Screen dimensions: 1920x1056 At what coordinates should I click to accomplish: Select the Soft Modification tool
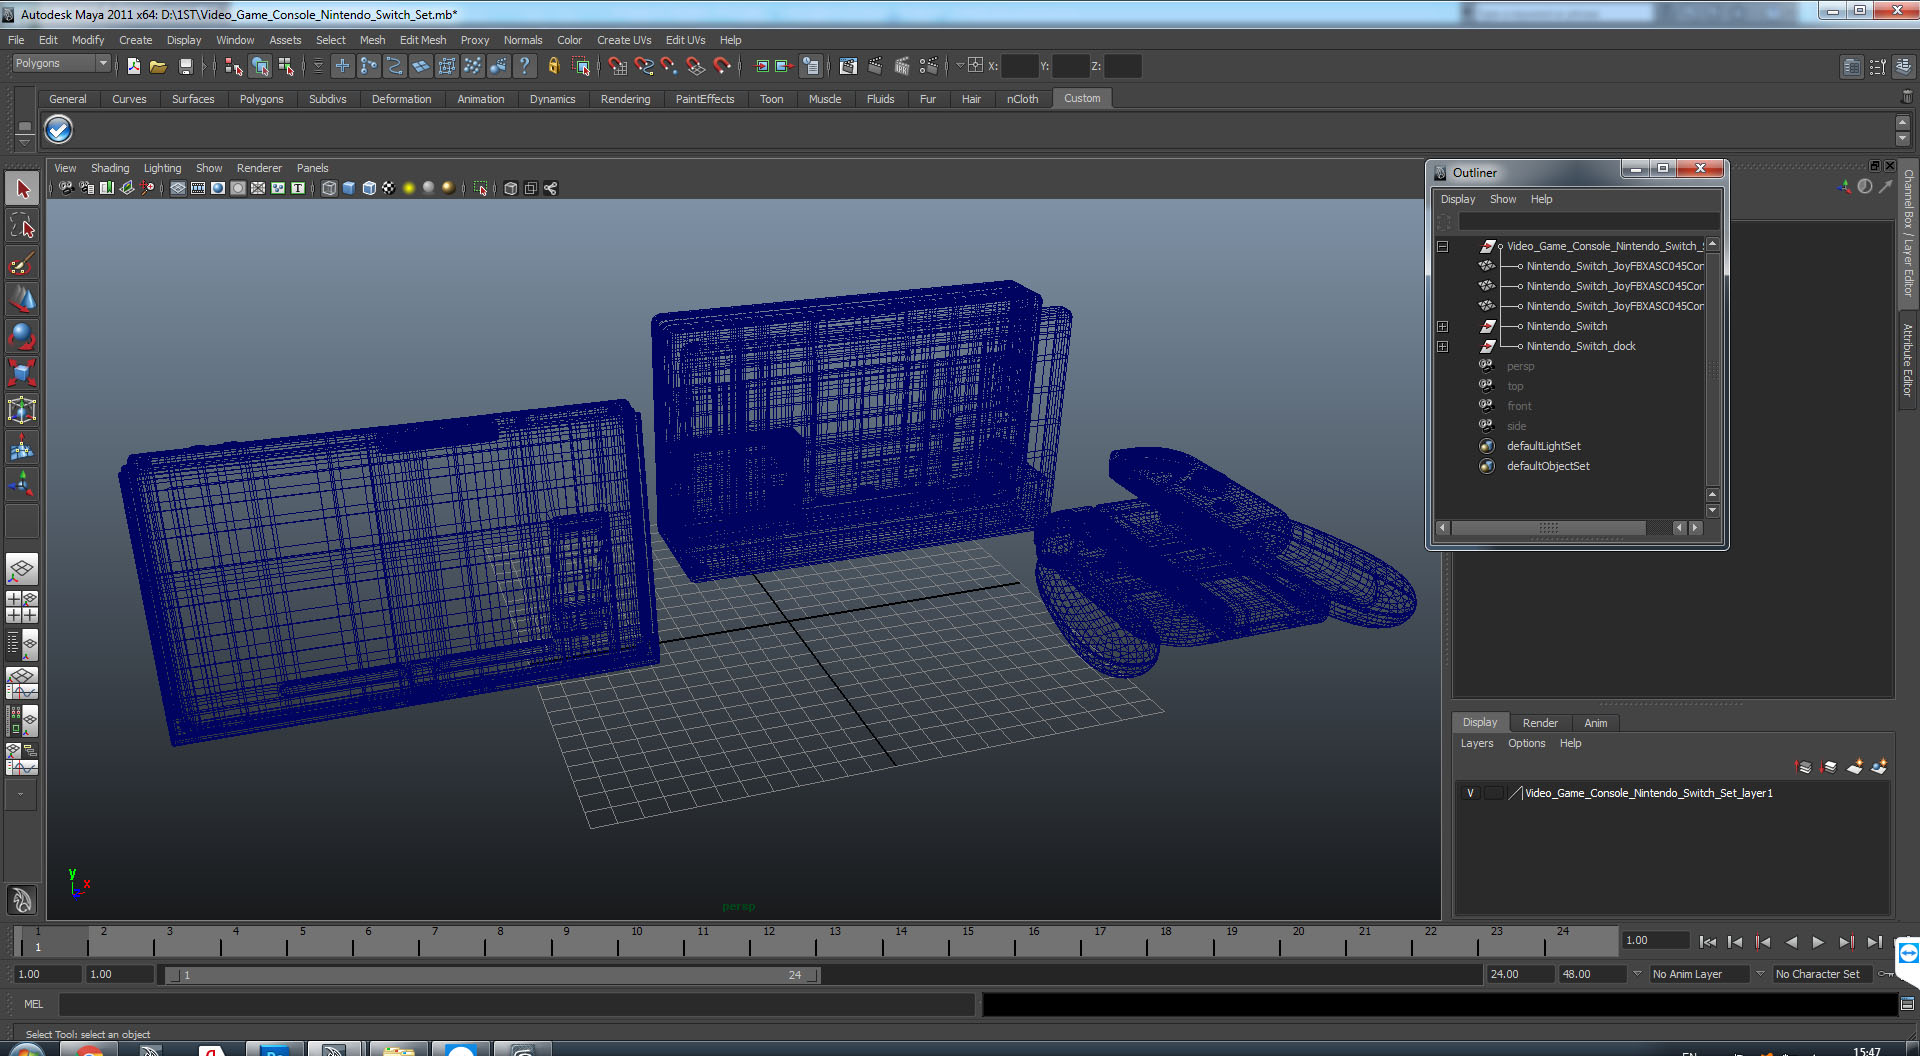pos(22,448)
